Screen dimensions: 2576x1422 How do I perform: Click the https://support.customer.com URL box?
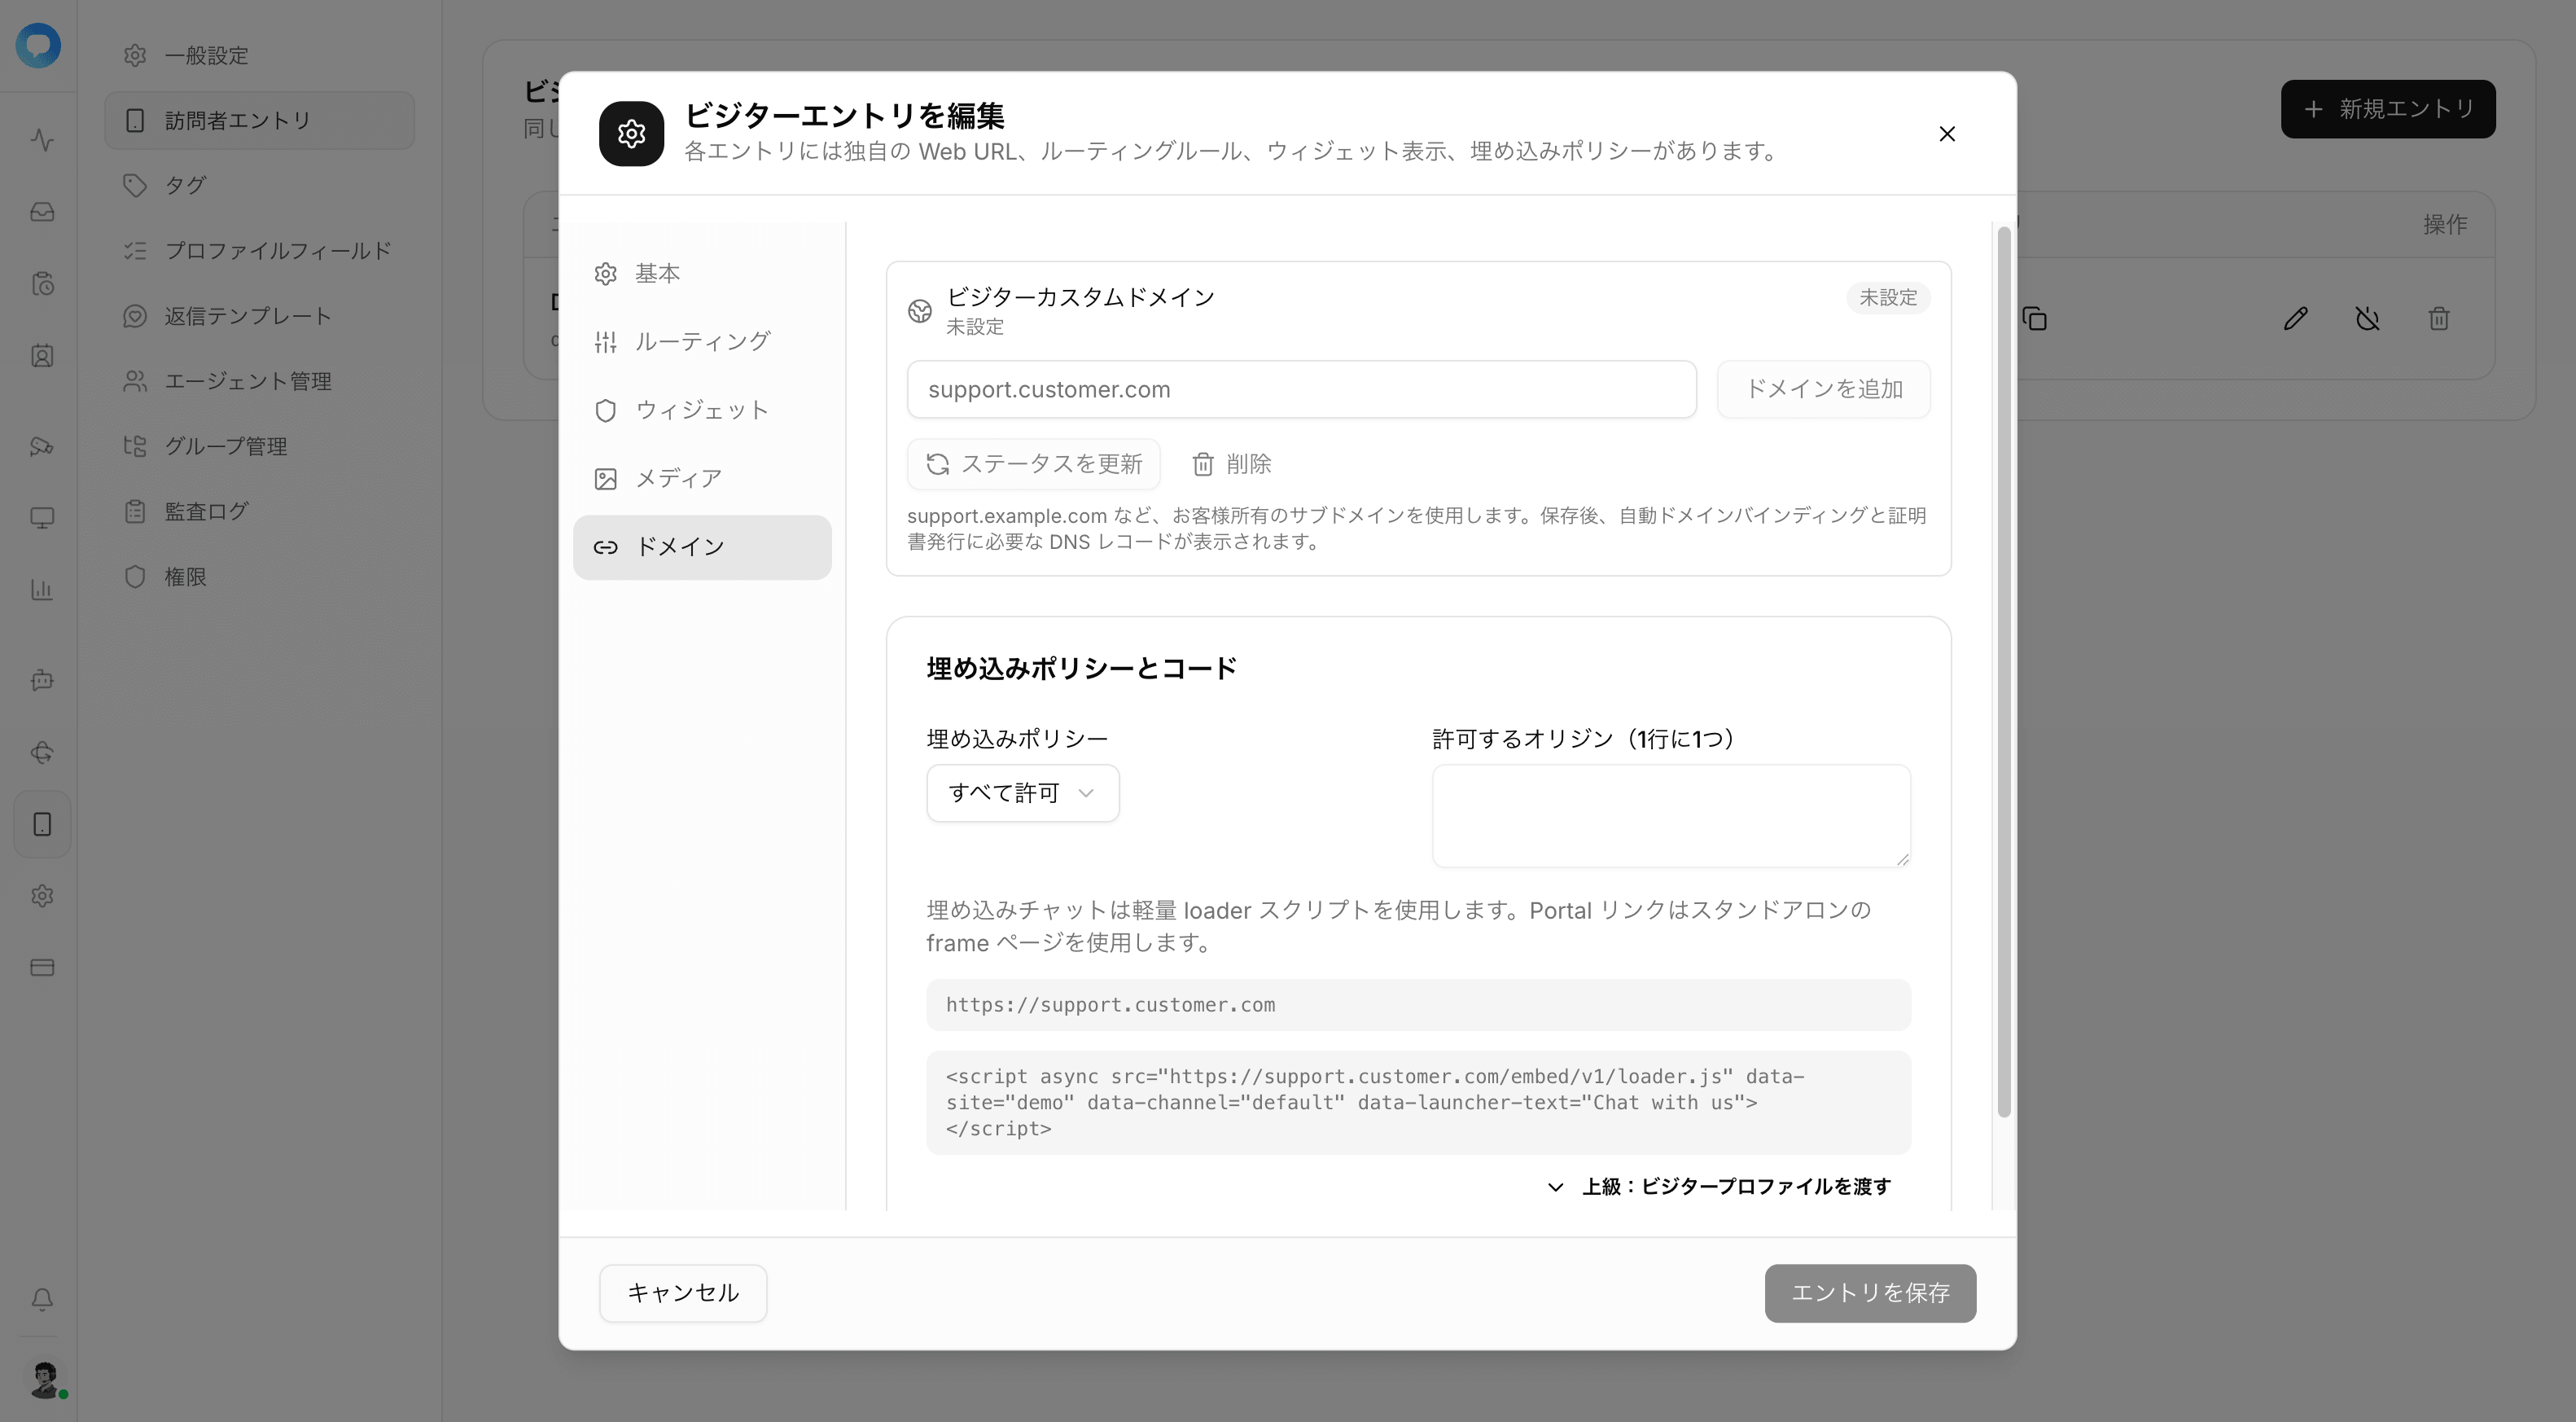[x=1418, y=1005]
